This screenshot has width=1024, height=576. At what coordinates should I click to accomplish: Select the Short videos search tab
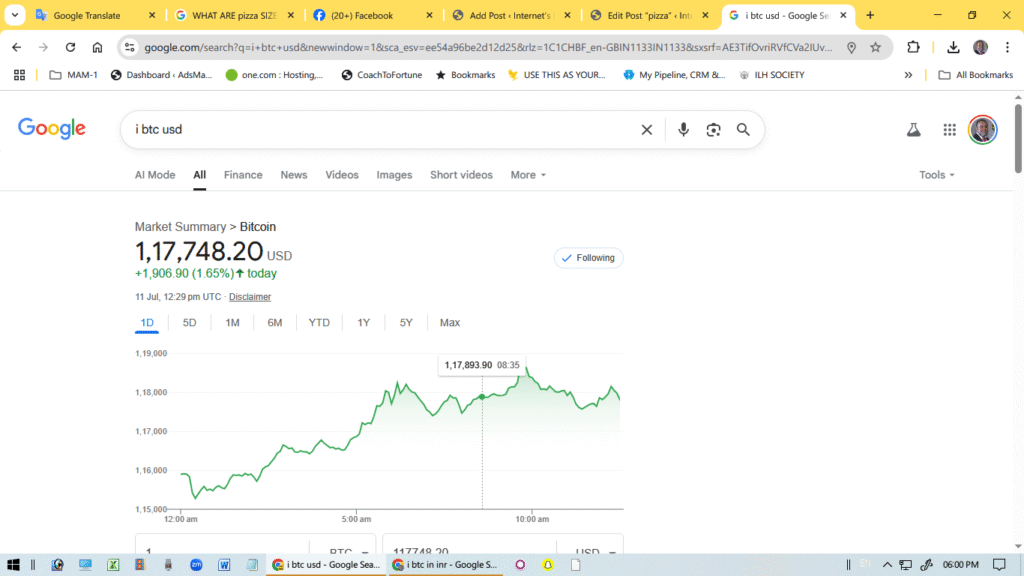point(461,175)
